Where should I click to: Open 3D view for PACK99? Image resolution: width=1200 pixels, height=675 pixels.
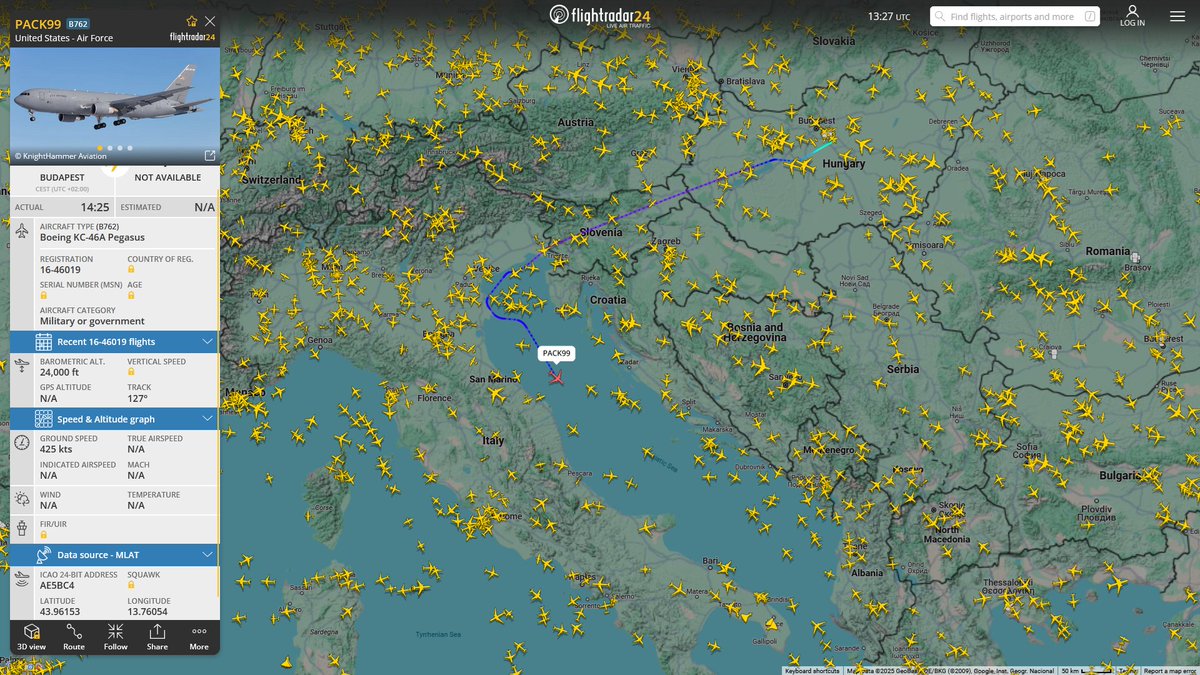coord(31,637)
